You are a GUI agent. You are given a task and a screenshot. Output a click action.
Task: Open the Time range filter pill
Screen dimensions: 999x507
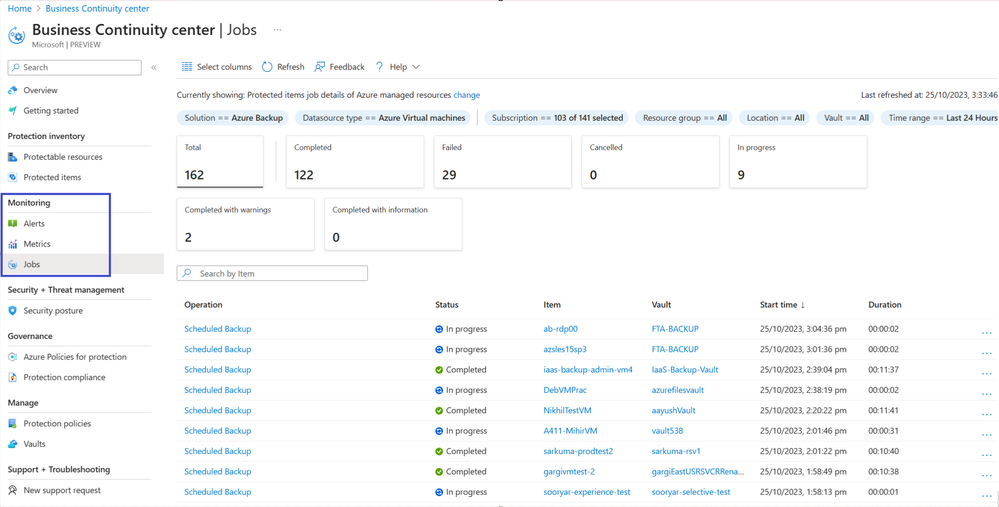point(940,118)
